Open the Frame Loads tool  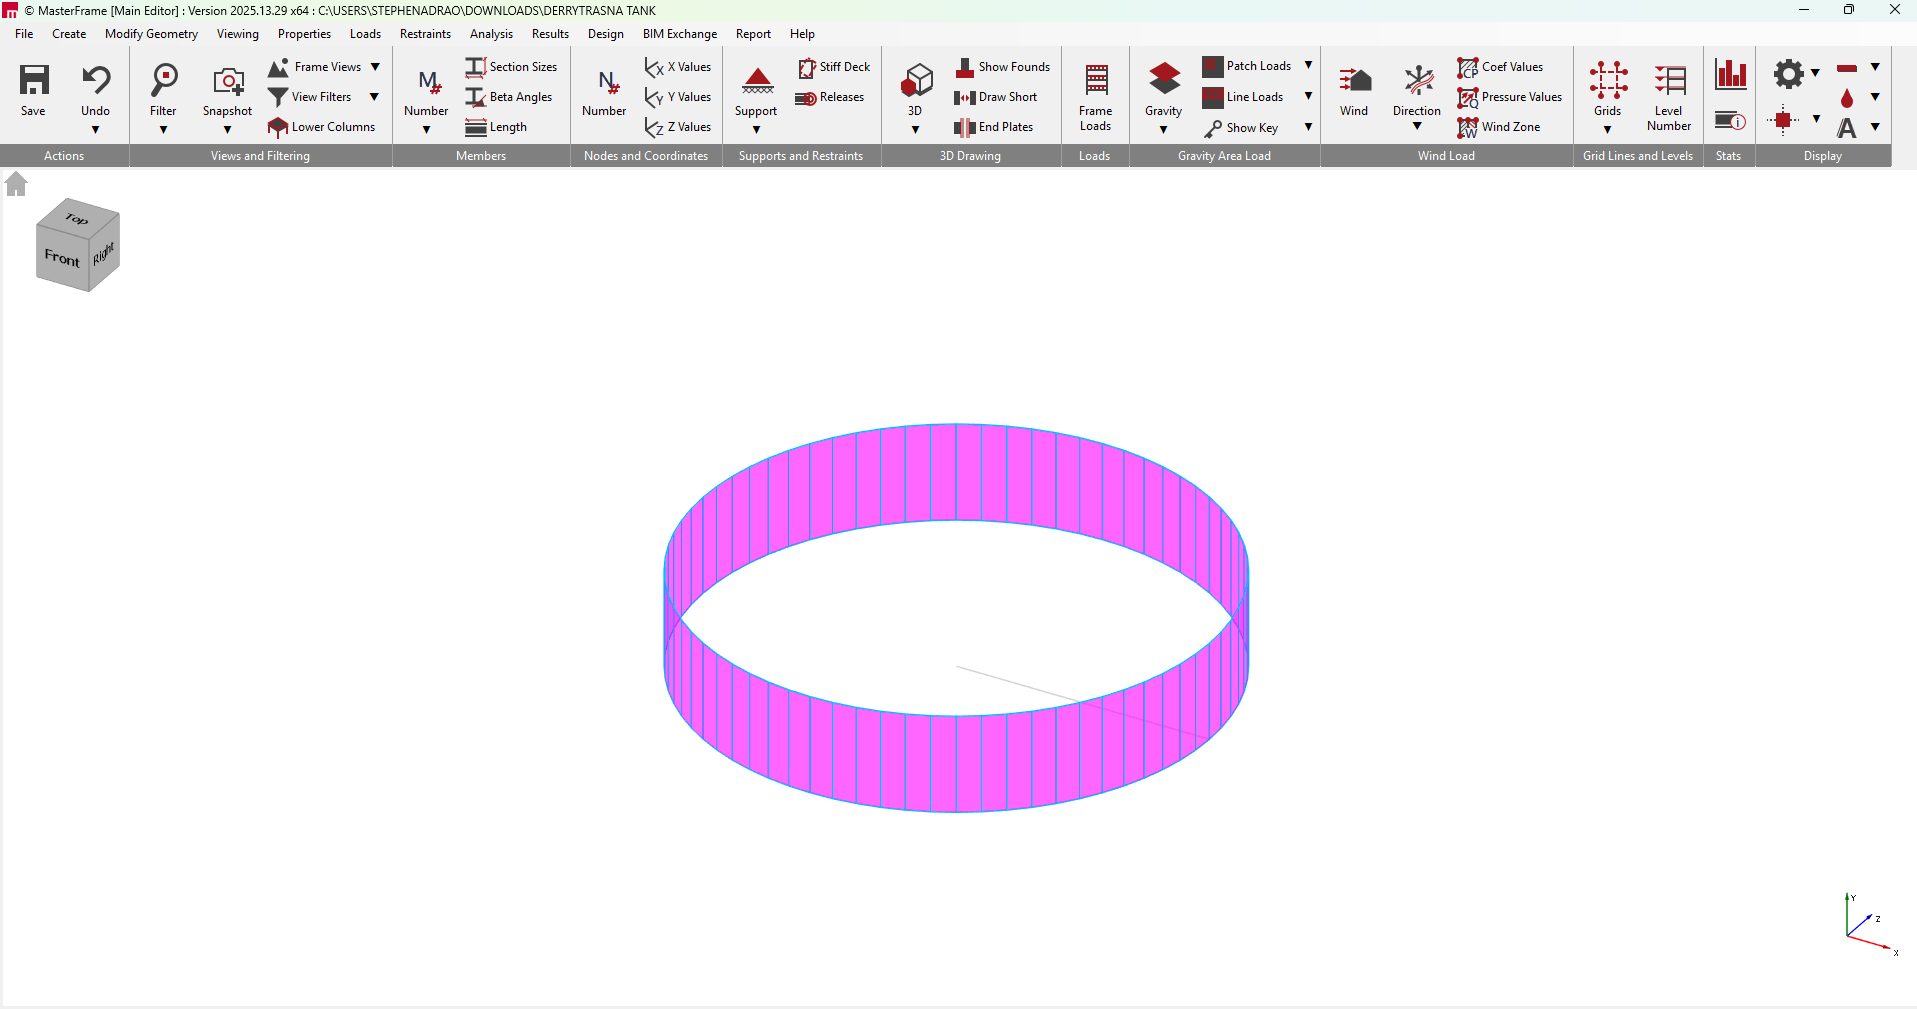coord(1096,80)
